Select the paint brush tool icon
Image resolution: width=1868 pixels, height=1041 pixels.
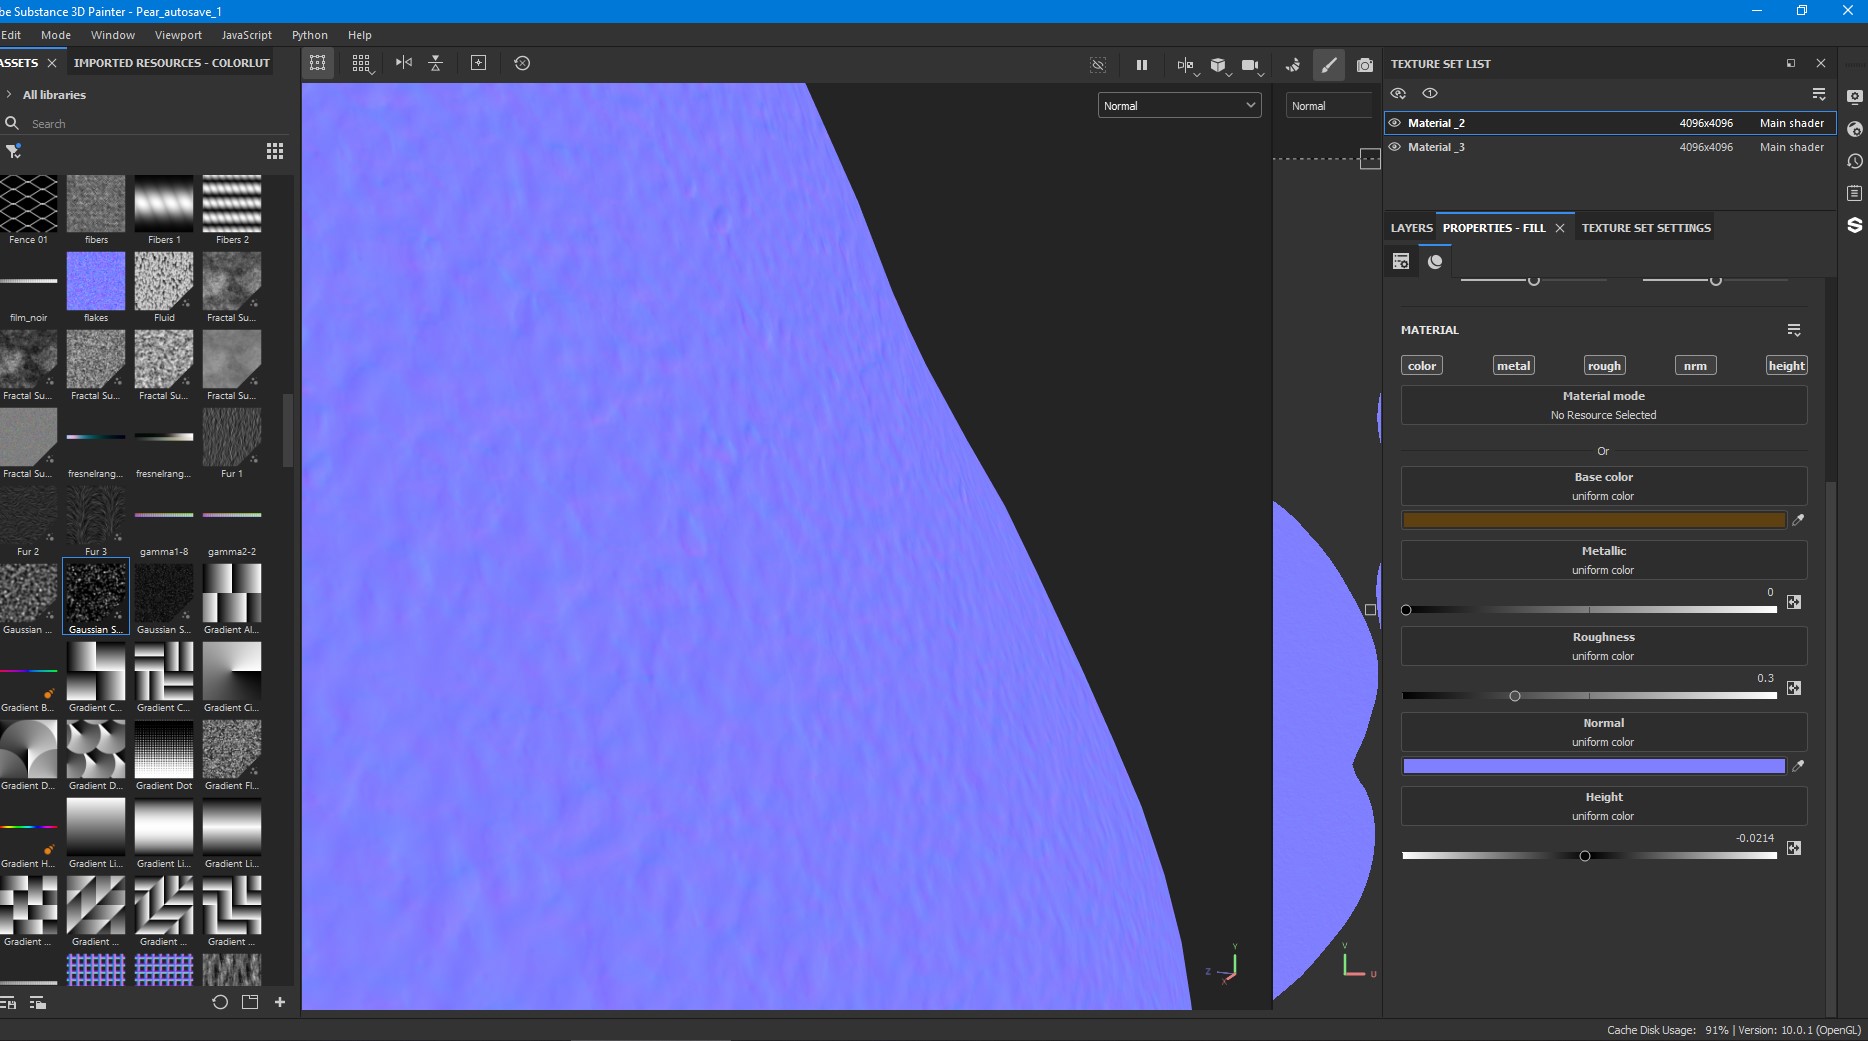click(x=1328, y=65)
